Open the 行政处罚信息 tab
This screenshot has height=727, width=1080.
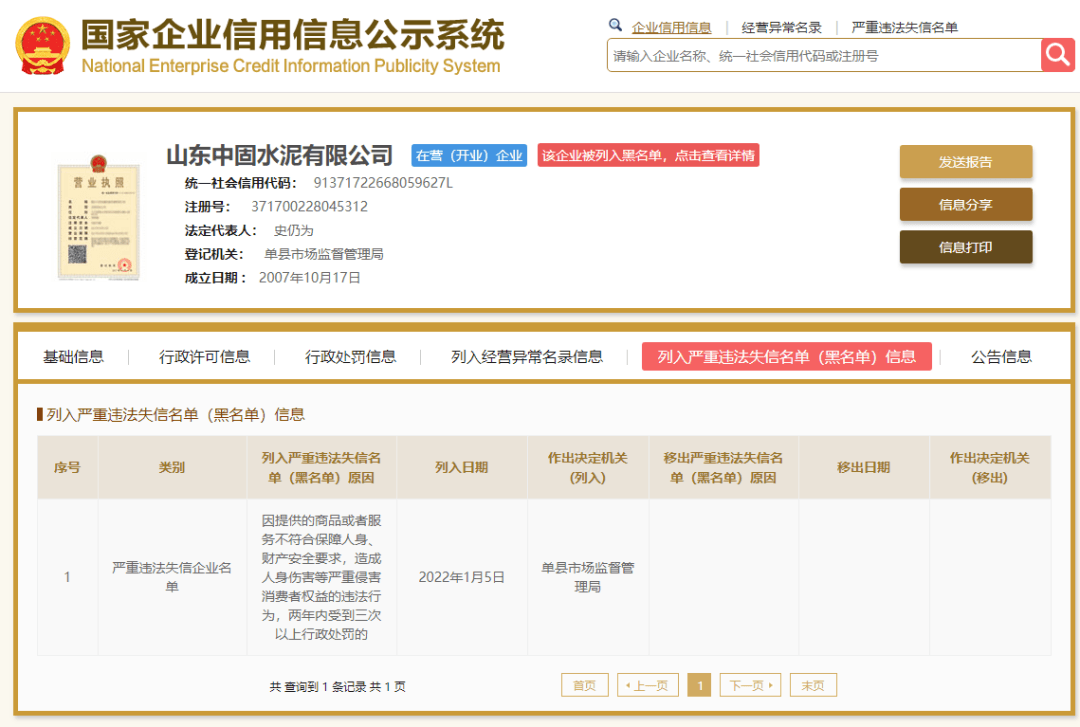351,357
